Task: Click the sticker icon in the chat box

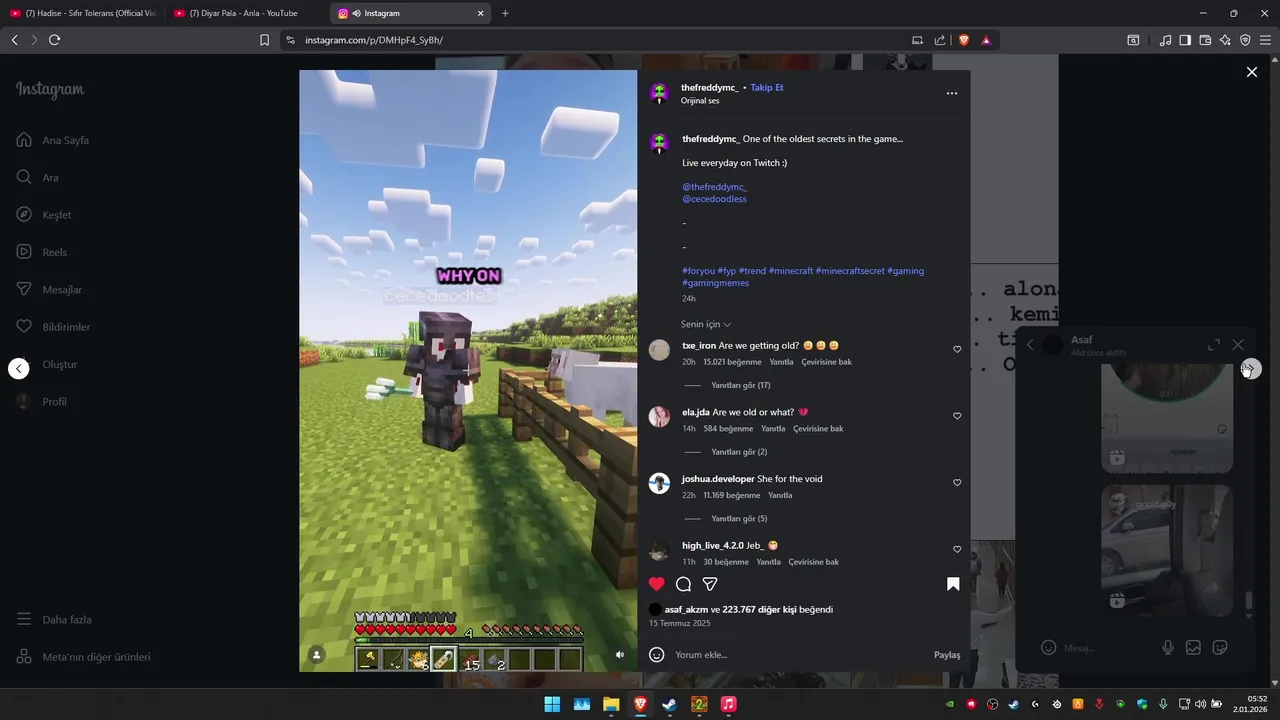Action: point(1220,647)
